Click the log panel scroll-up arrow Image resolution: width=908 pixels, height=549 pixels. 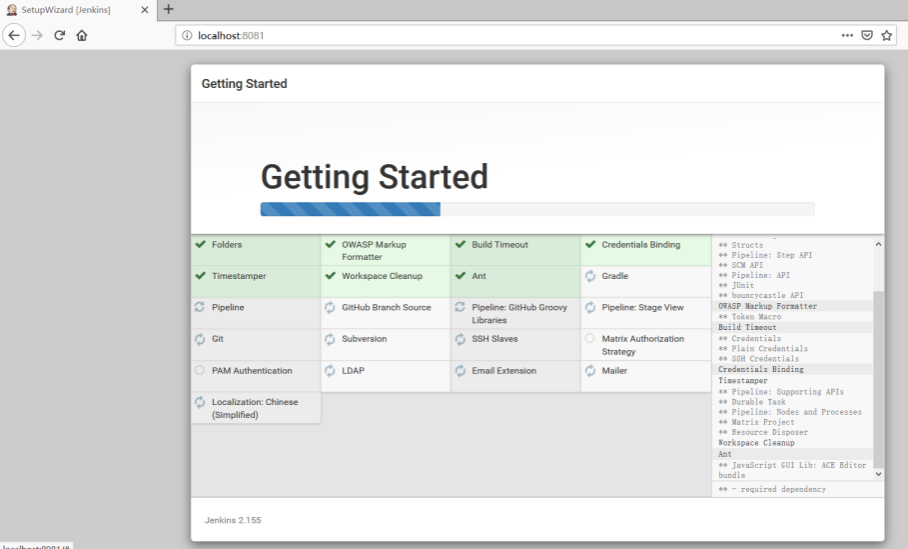coord(878,244)
